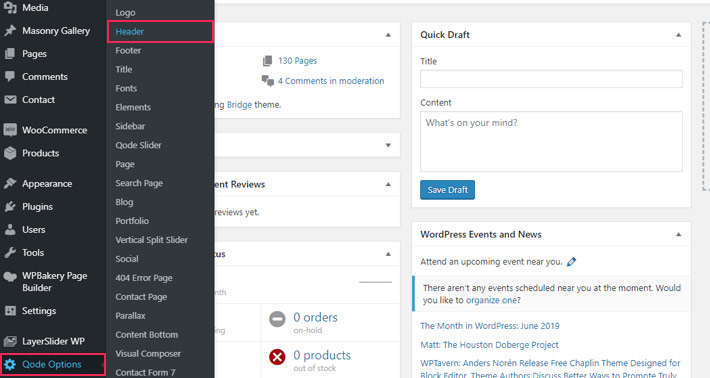Open Vertical Split Slider submenu item
Image resolution: width=710 pixels, height=378 pixels.
151,240
